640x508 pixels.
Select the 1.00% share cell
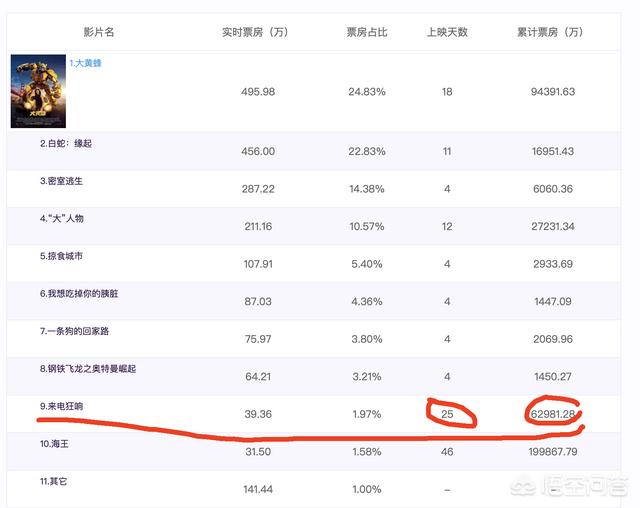pyautogui.click(x=367, y=489)
